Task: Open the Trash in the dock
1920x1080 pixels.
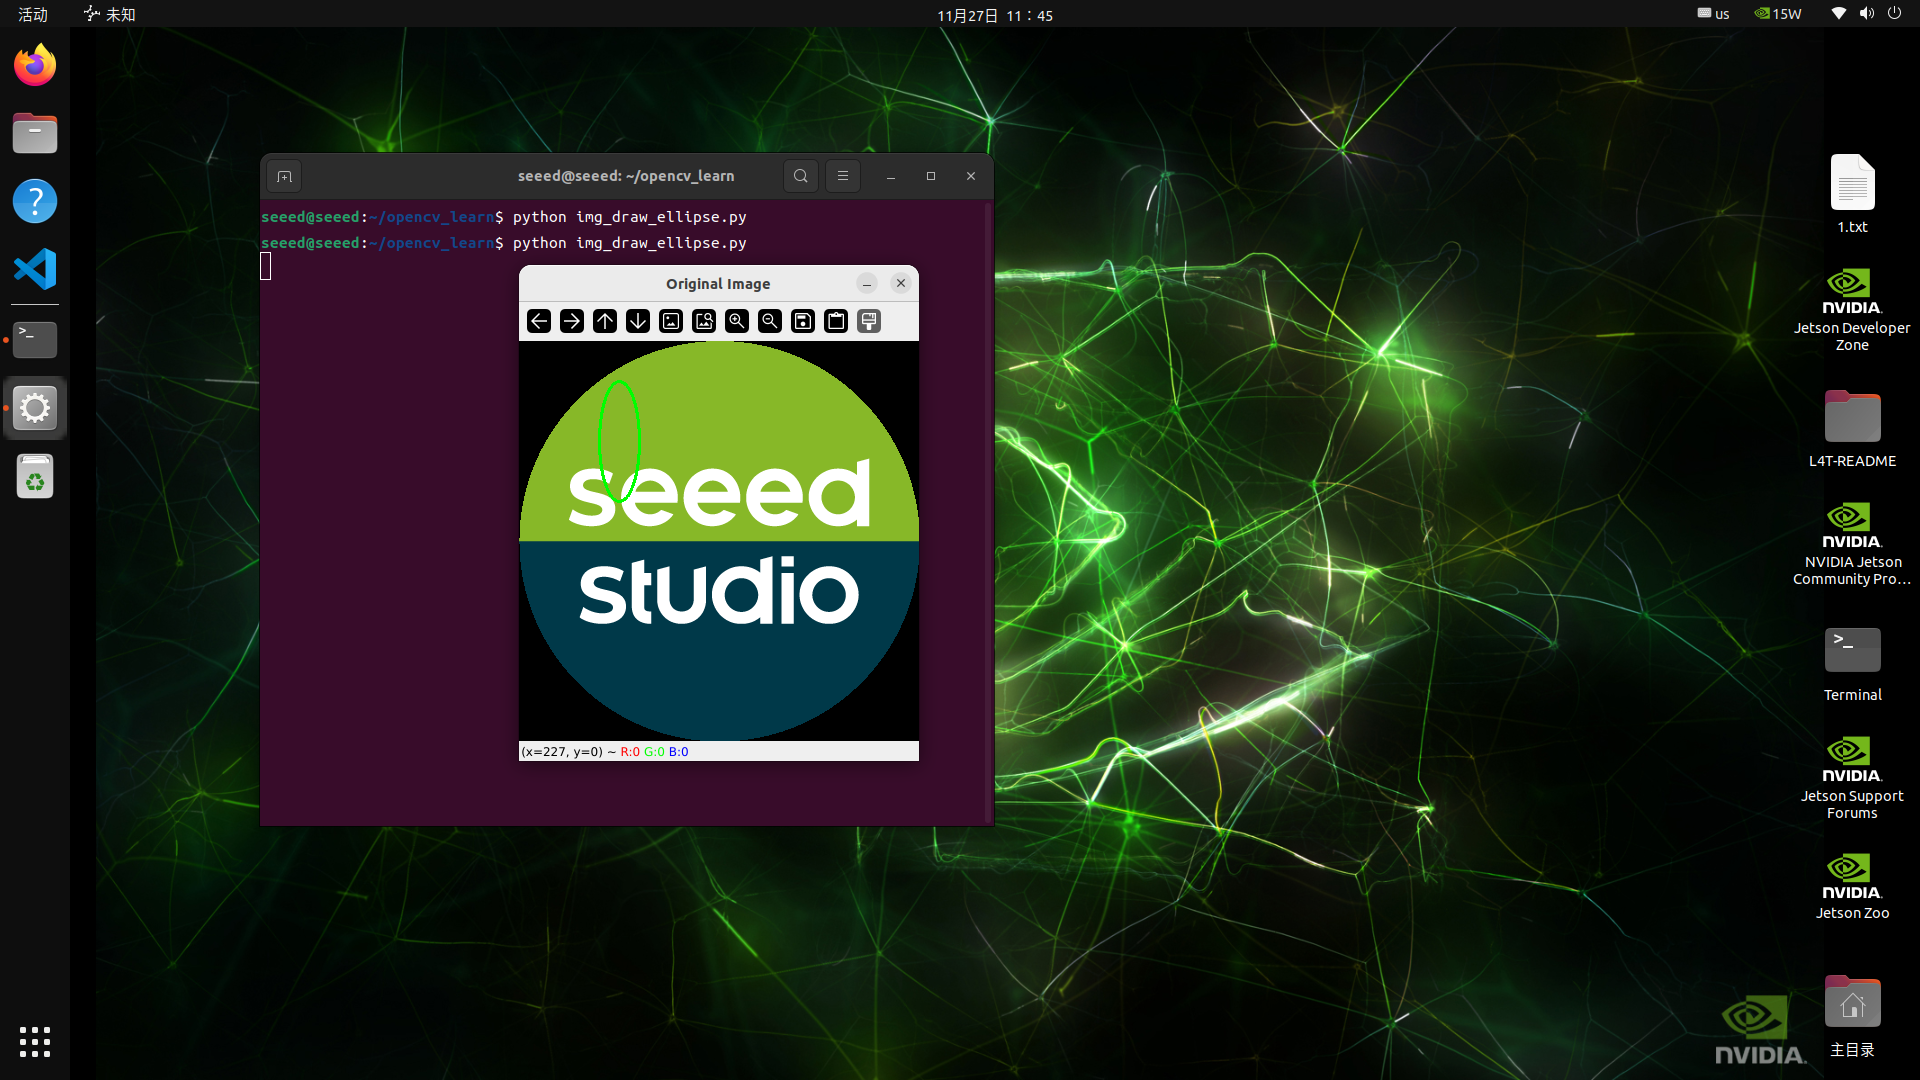Action: (x=35, y=477)
